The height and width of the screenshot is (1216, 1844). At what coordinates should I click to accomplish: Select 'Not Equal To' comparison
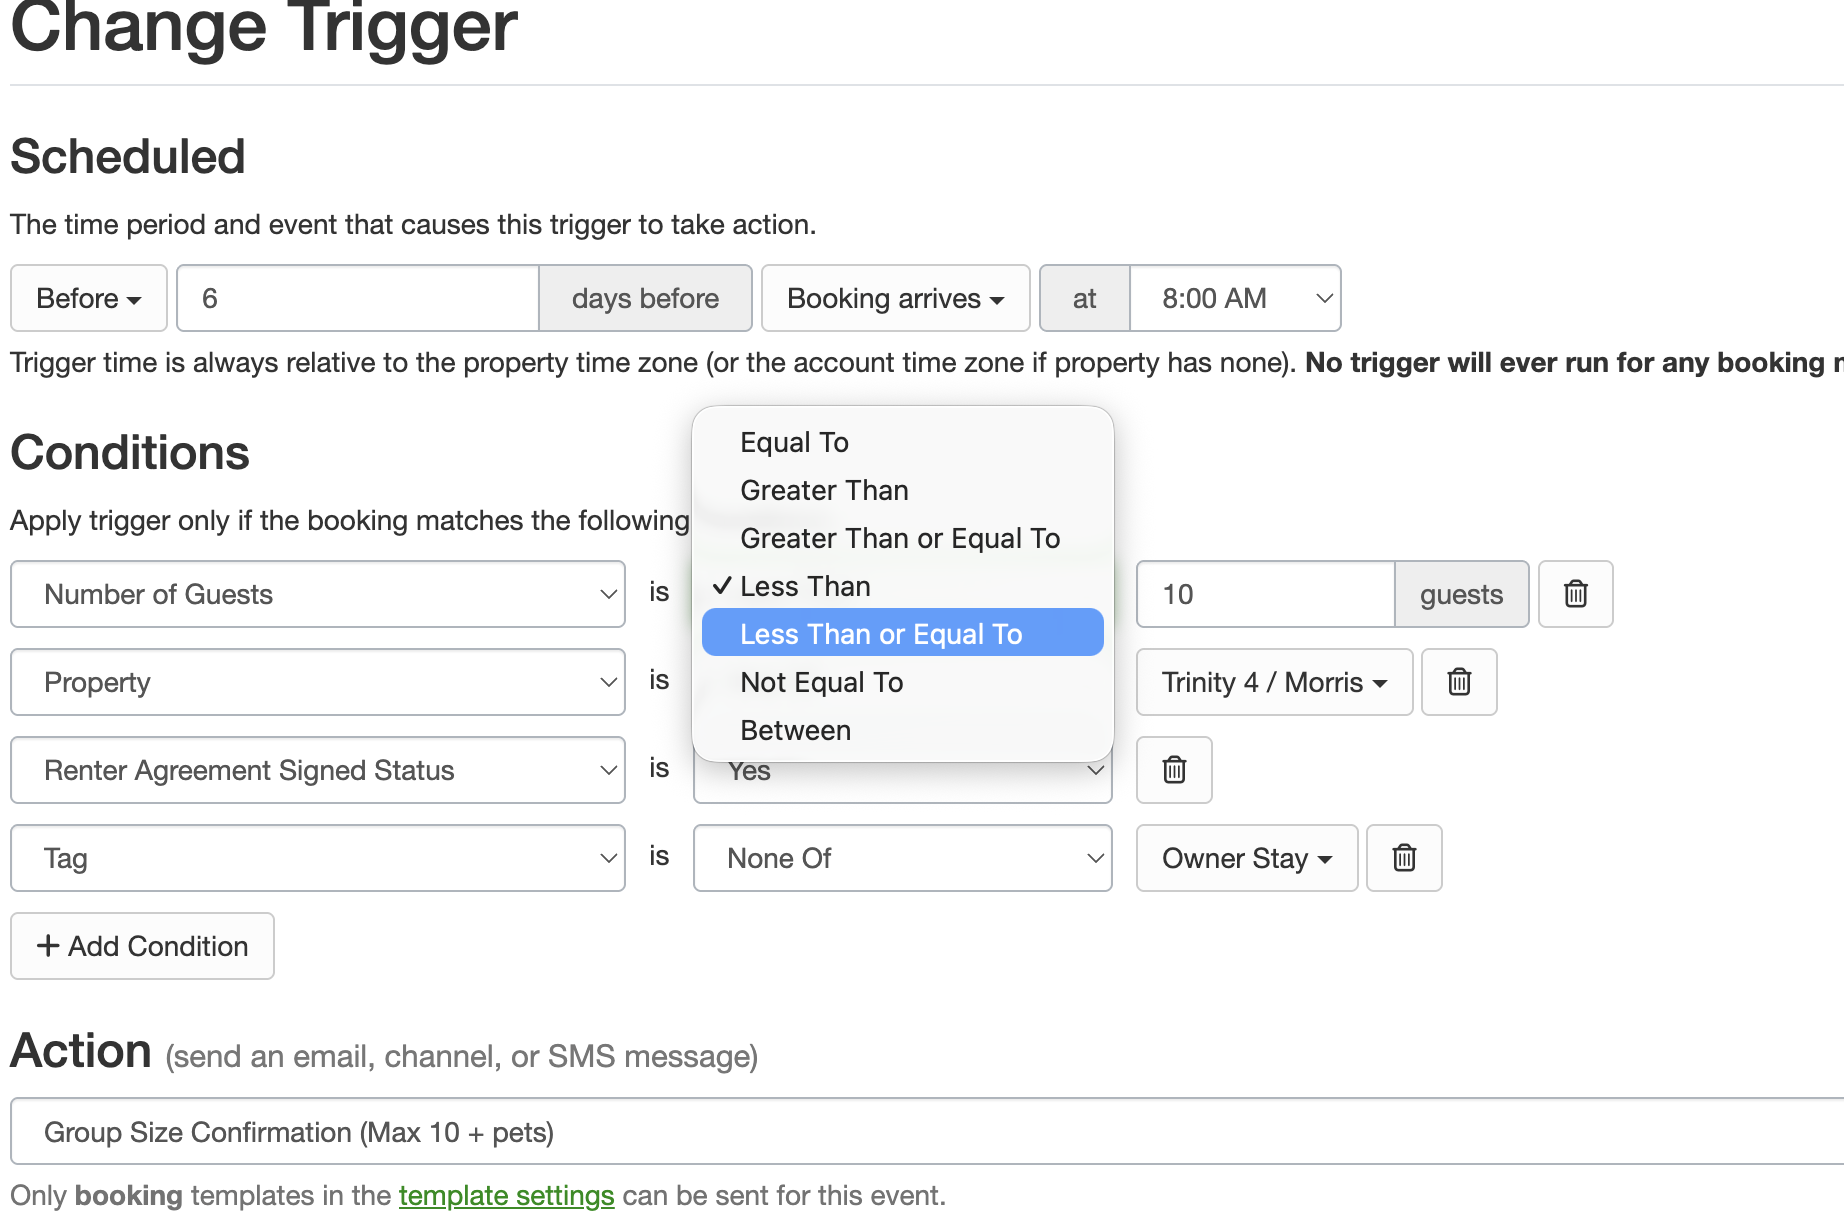[822, 682]
